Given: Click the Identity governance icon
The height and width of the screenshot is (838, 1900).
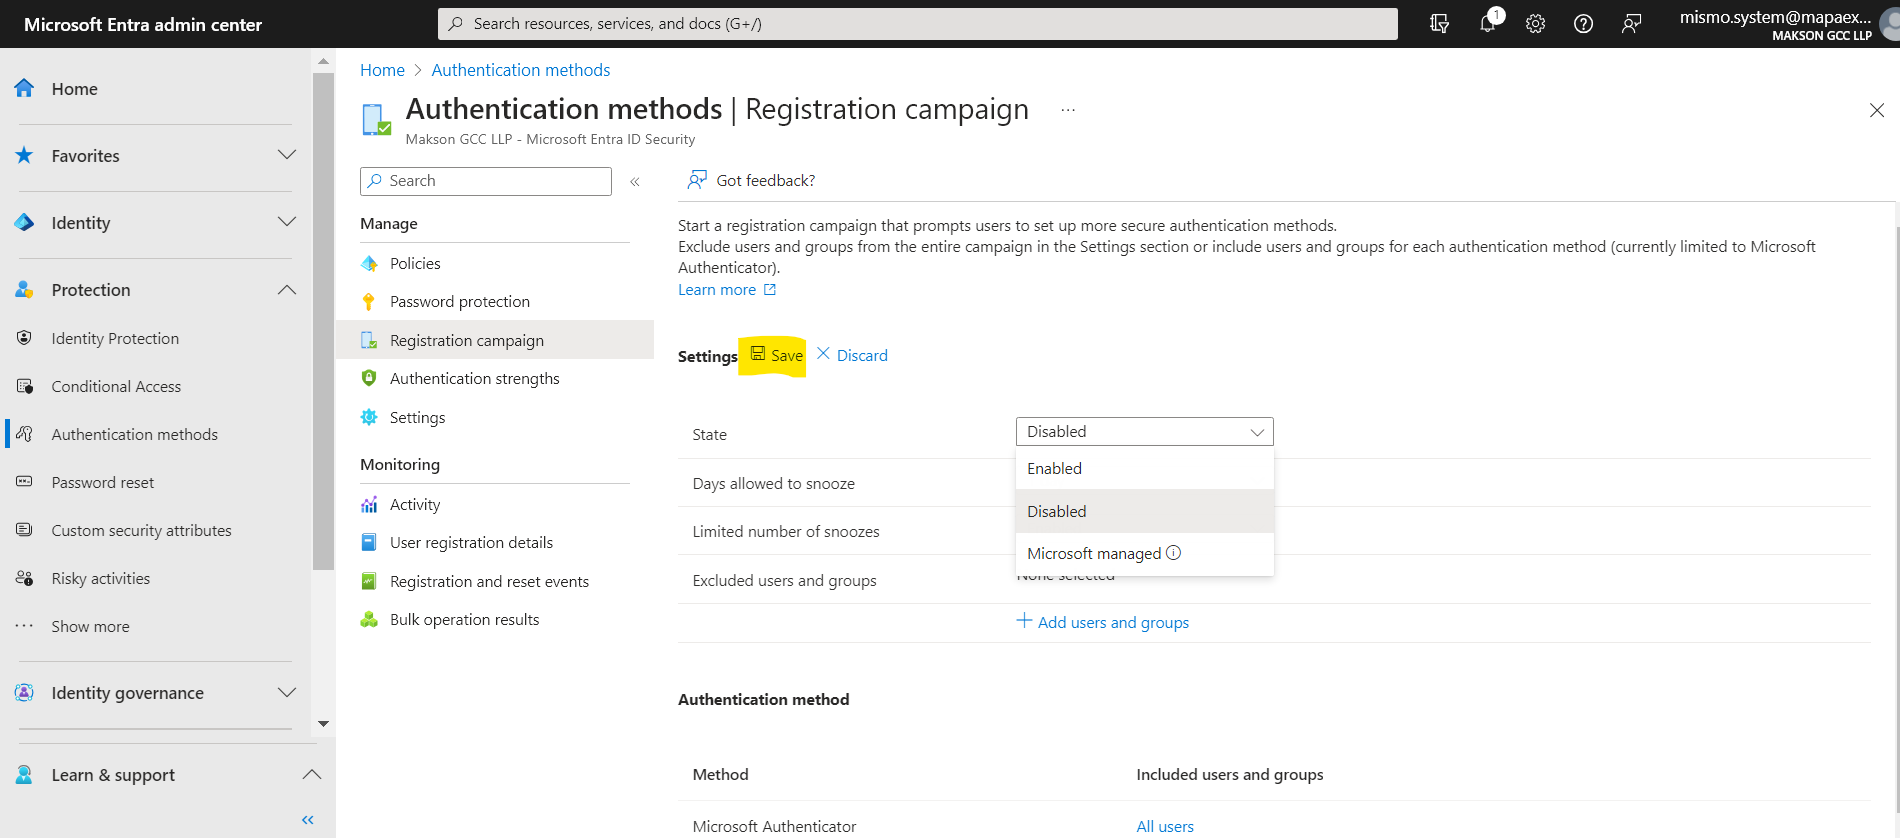Looking at the screenshot, I should click(x=25, y=692).
